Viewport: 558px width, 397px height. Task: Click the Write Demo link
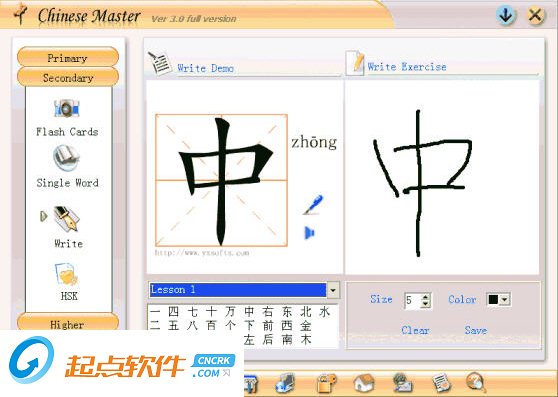point(205,68)
